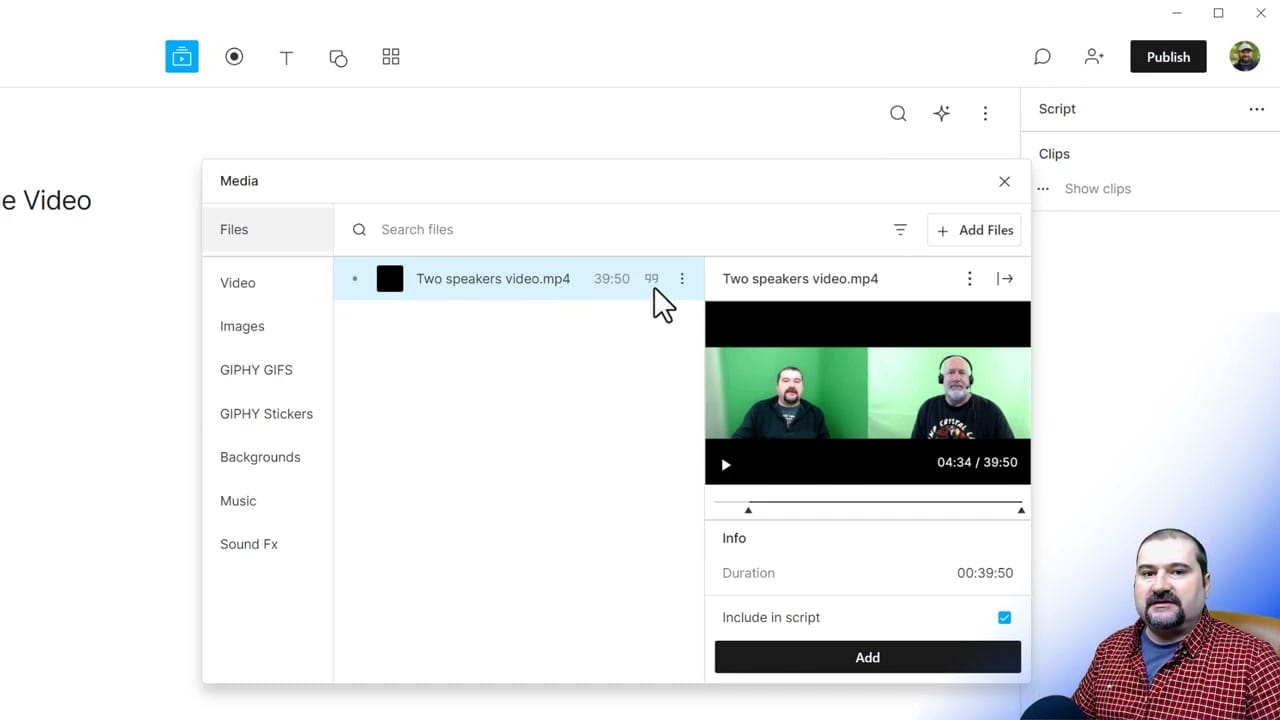Select the Text tool icon

pyautogui.click(x=286, y=57)
